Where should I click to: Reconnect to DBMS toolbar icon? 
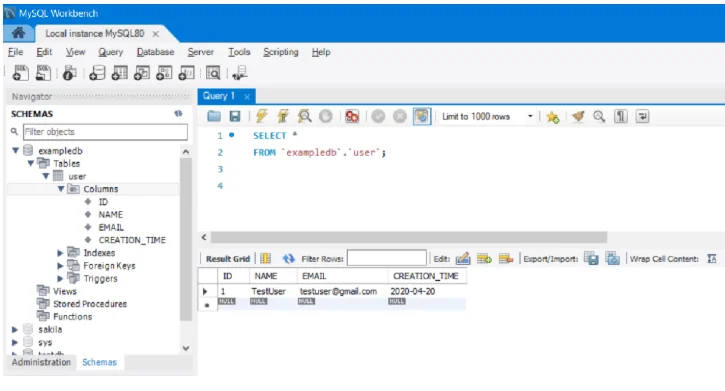pos(240,73)
